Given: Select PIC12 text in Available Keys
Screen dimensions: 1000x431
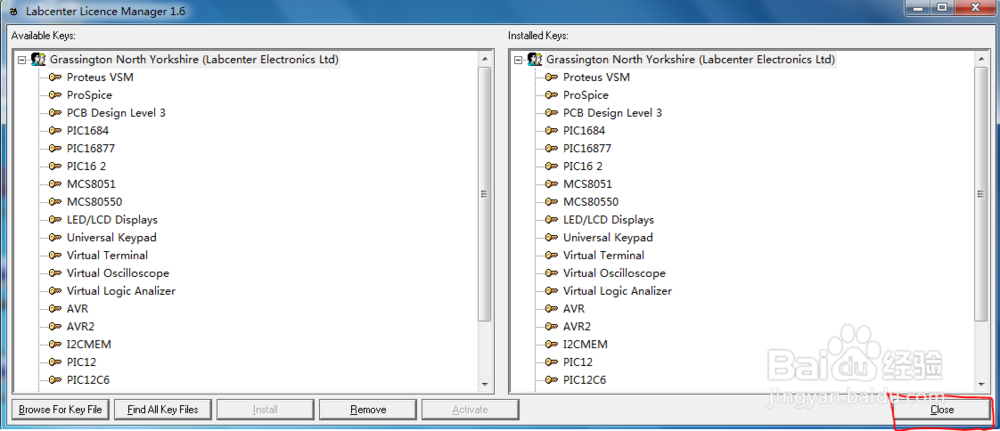Looking at the screenshot, I should tap(81, 362).
